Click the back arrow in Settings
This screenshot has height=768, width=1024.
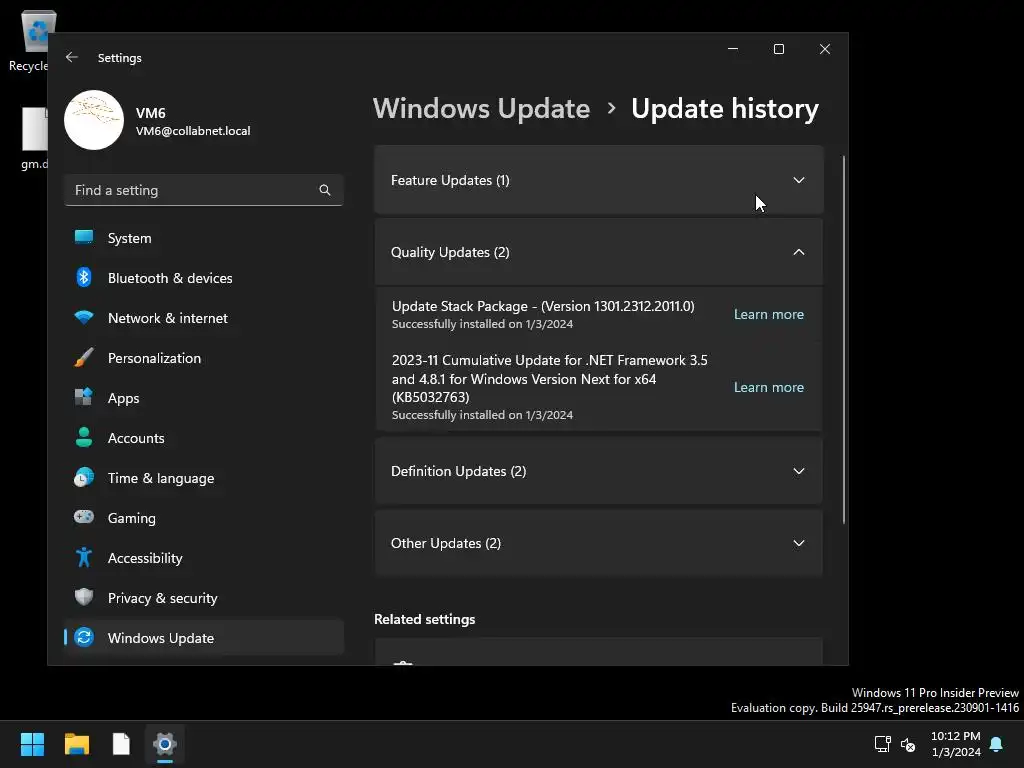(72, 57)
